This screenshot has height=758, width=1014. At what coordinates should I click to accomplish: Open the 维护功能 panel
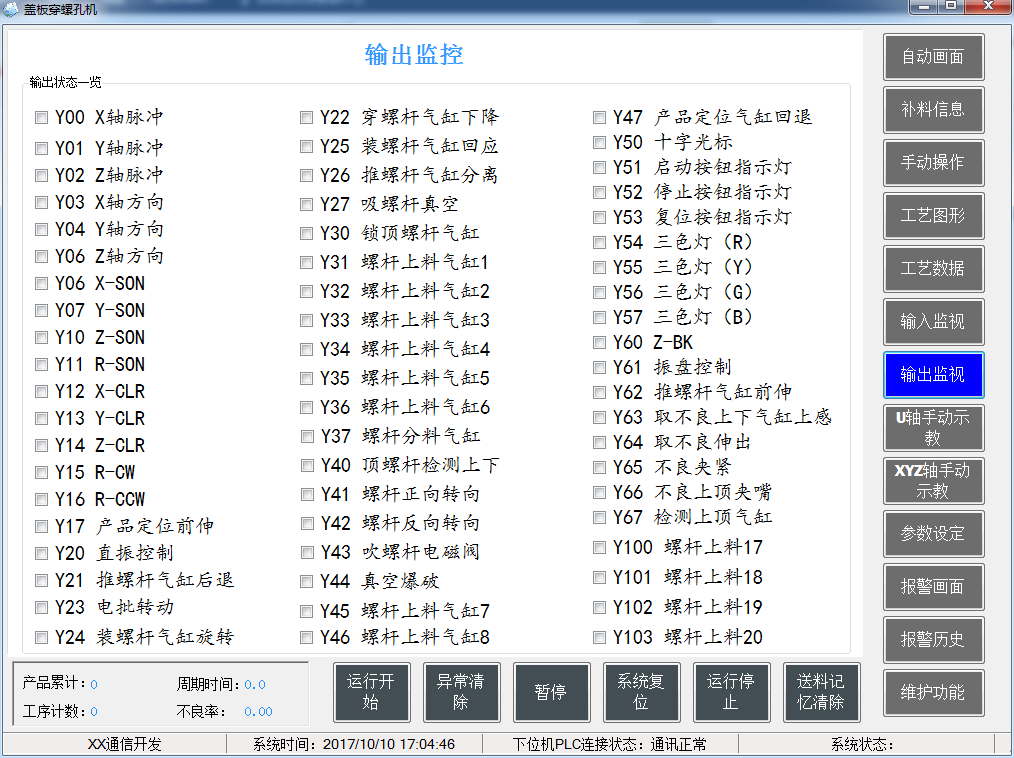[x=933, y=692]
